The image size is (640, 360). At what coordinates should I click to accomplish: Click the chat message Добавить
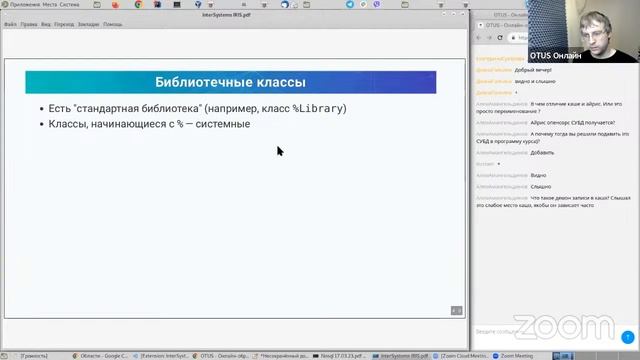(542, 153)
